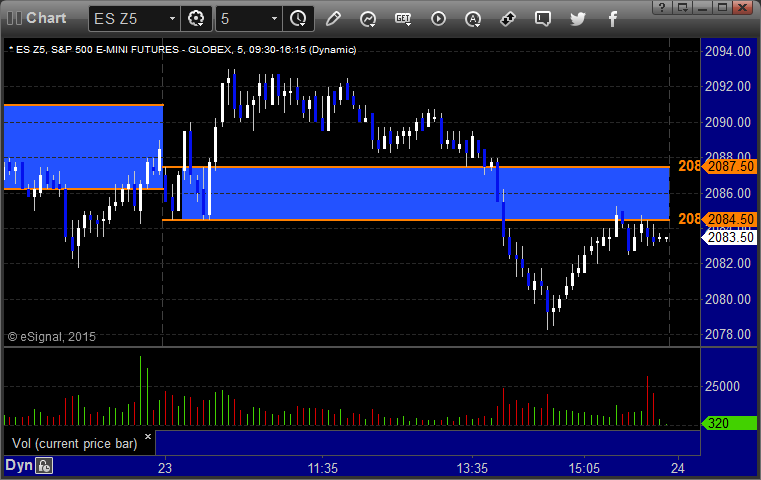Image resolution: width=761 pixels, height=480 pixels.
Task: Start bar replay play button
Action: pos(438,19)
